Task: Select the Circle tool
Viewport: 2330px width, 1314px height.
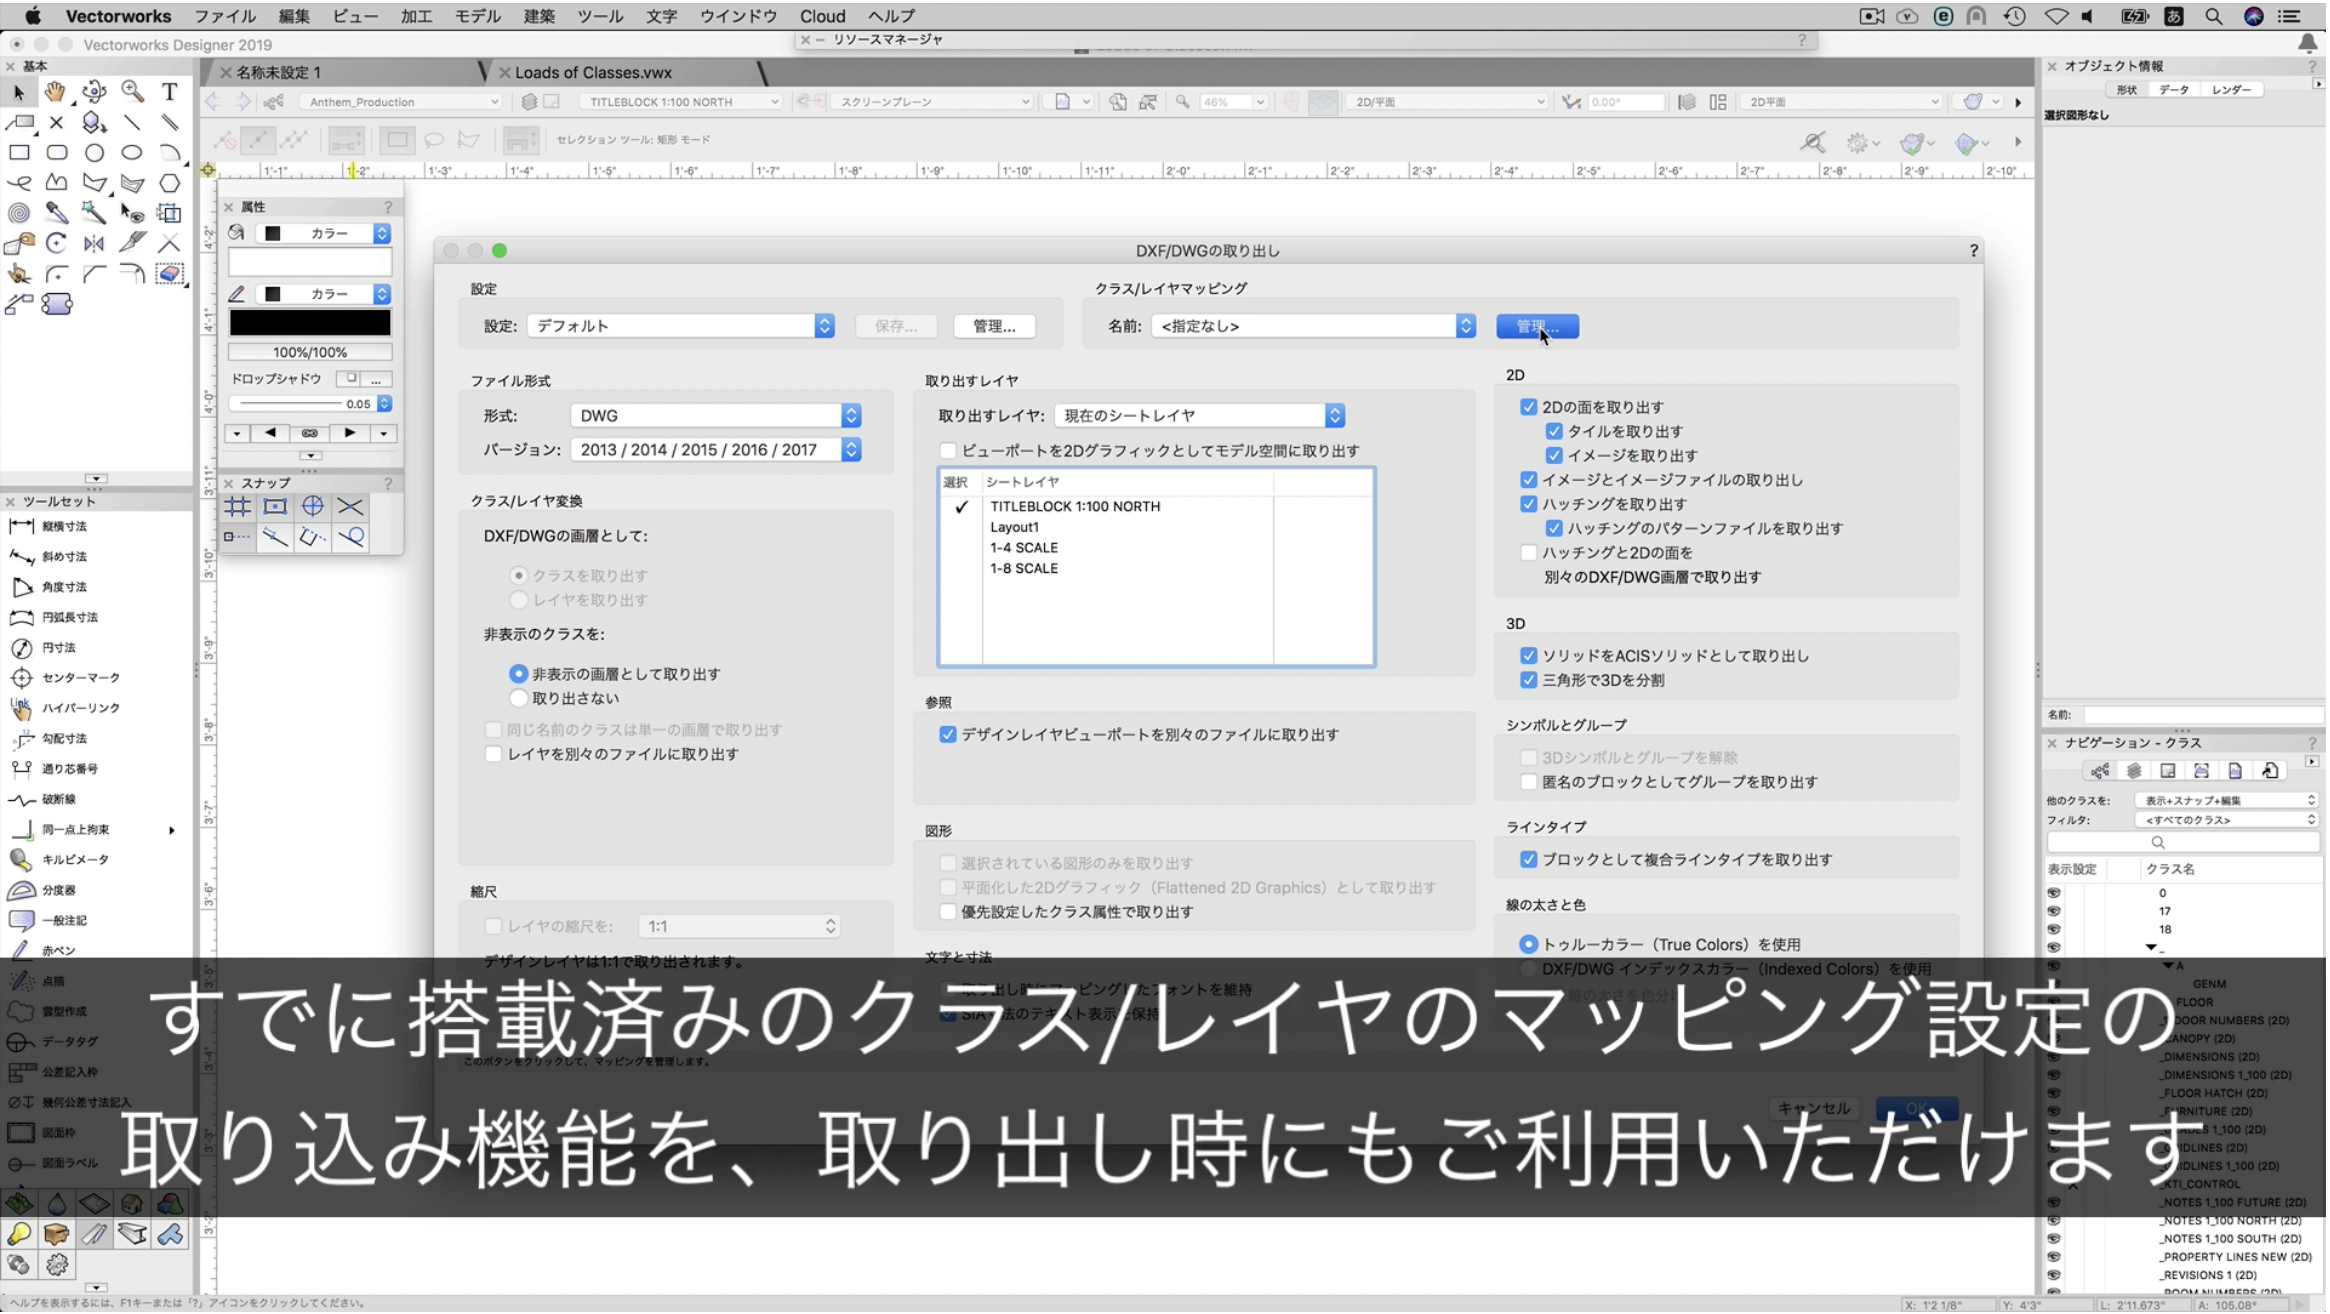Action: click(94, 153)
